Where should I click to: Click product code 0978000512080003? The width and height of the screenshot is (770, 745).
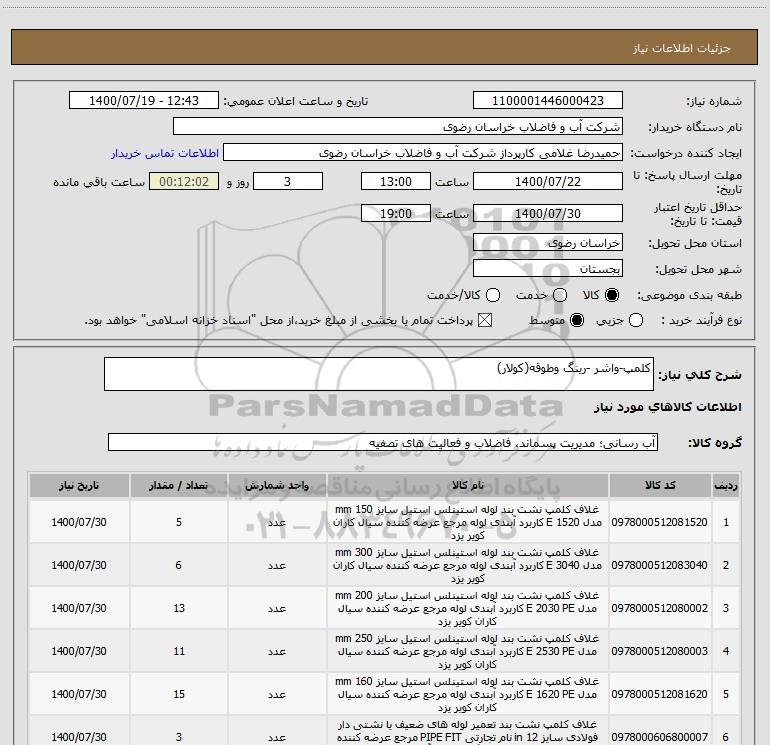660,651
